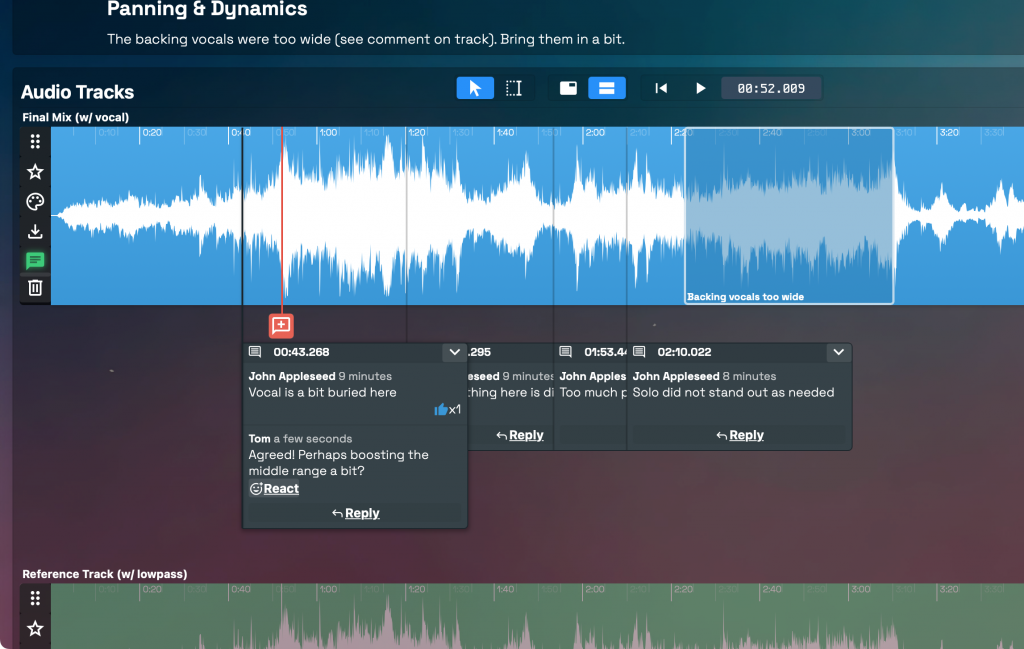The width and height of the screenshot is (1024, 649).
Task: Switch to stacked tracks layout view
Action: point(606,88)
